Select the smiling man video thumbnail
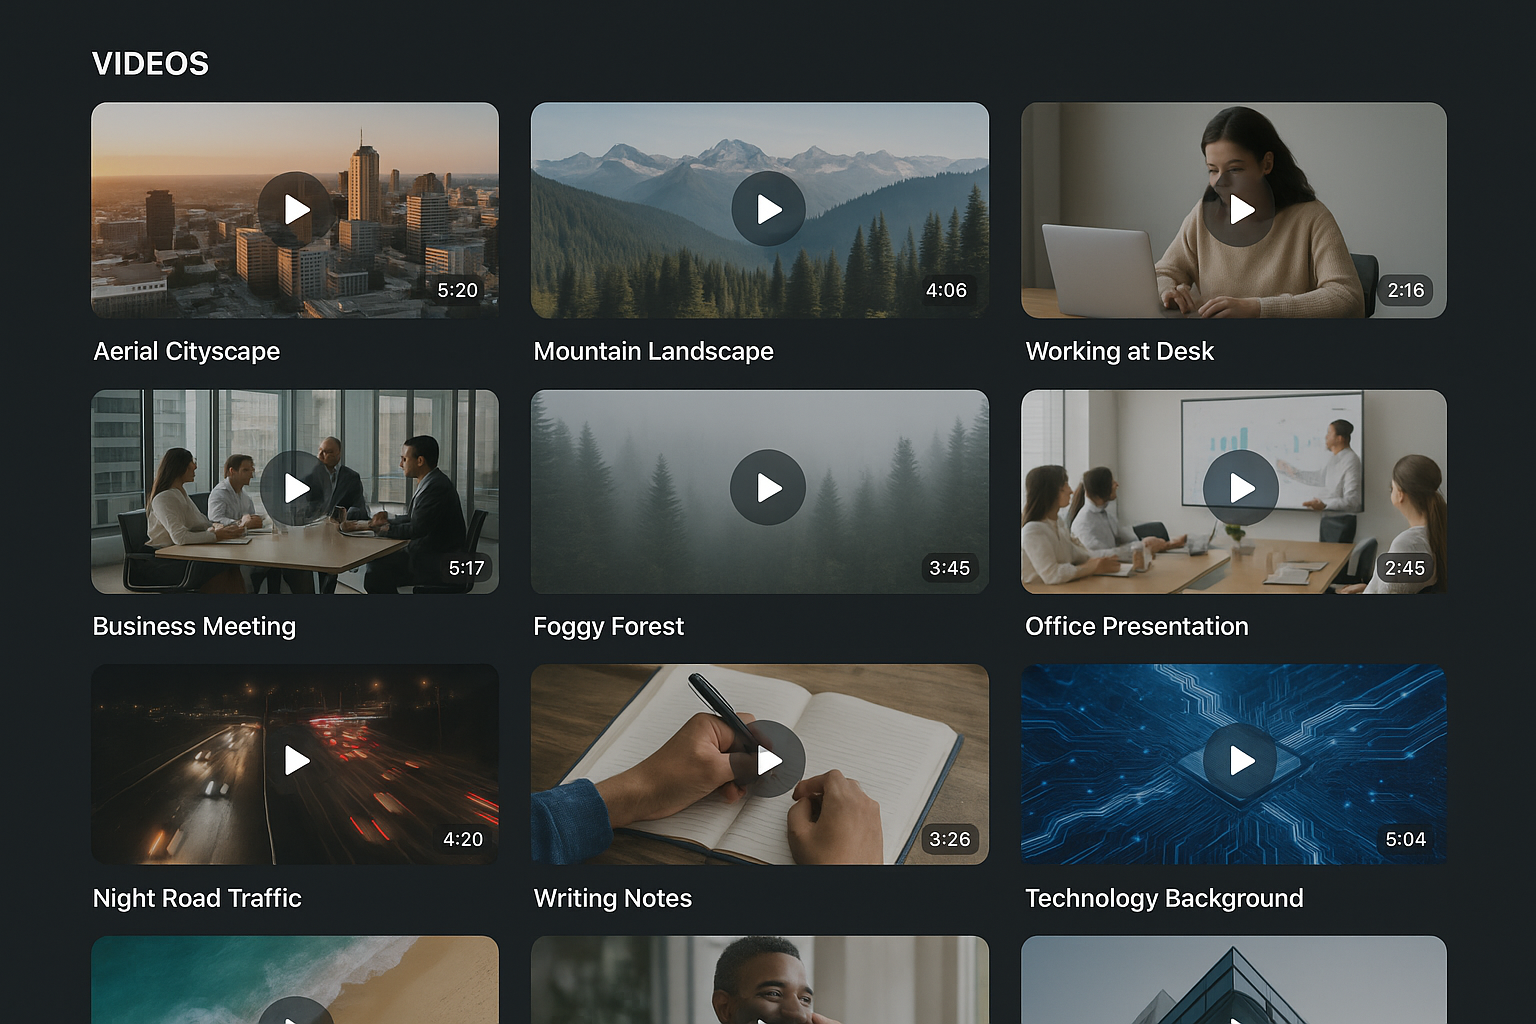Image resolution: width=1536 pixels, height=1024 pixels. 759,980
